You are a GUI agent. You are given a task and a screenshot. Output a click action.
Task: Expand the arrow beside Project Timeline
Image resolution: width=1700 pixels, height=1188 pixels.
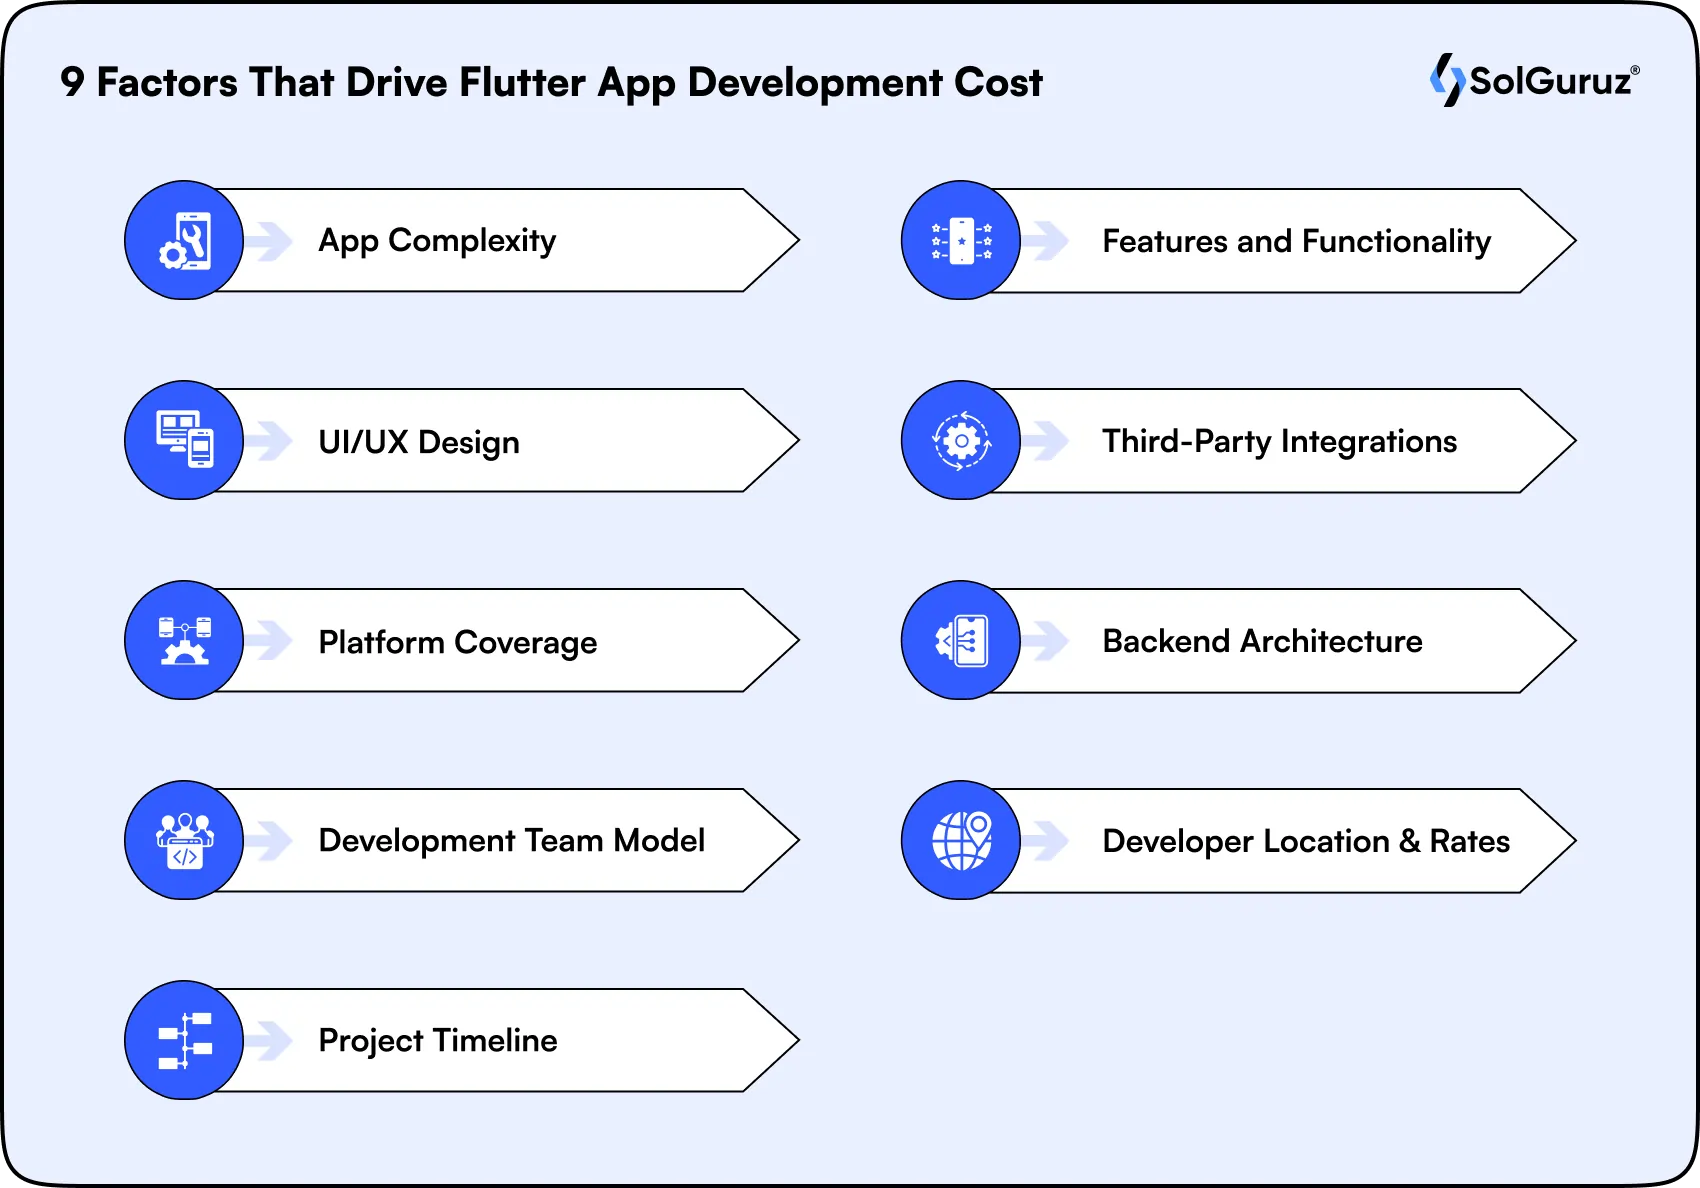(x=268, y=1040)
